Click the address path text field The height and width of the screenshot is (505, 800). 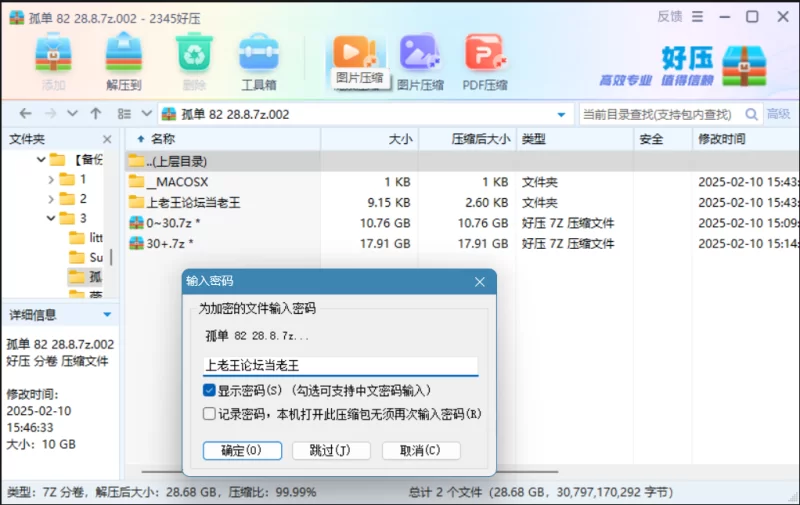366,114
